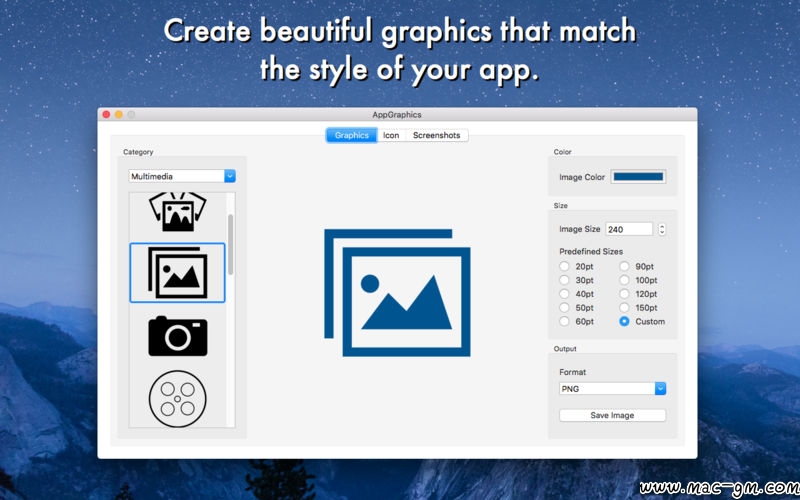Open the Image Color swatch
800x500 pixels.
[638, 177]
